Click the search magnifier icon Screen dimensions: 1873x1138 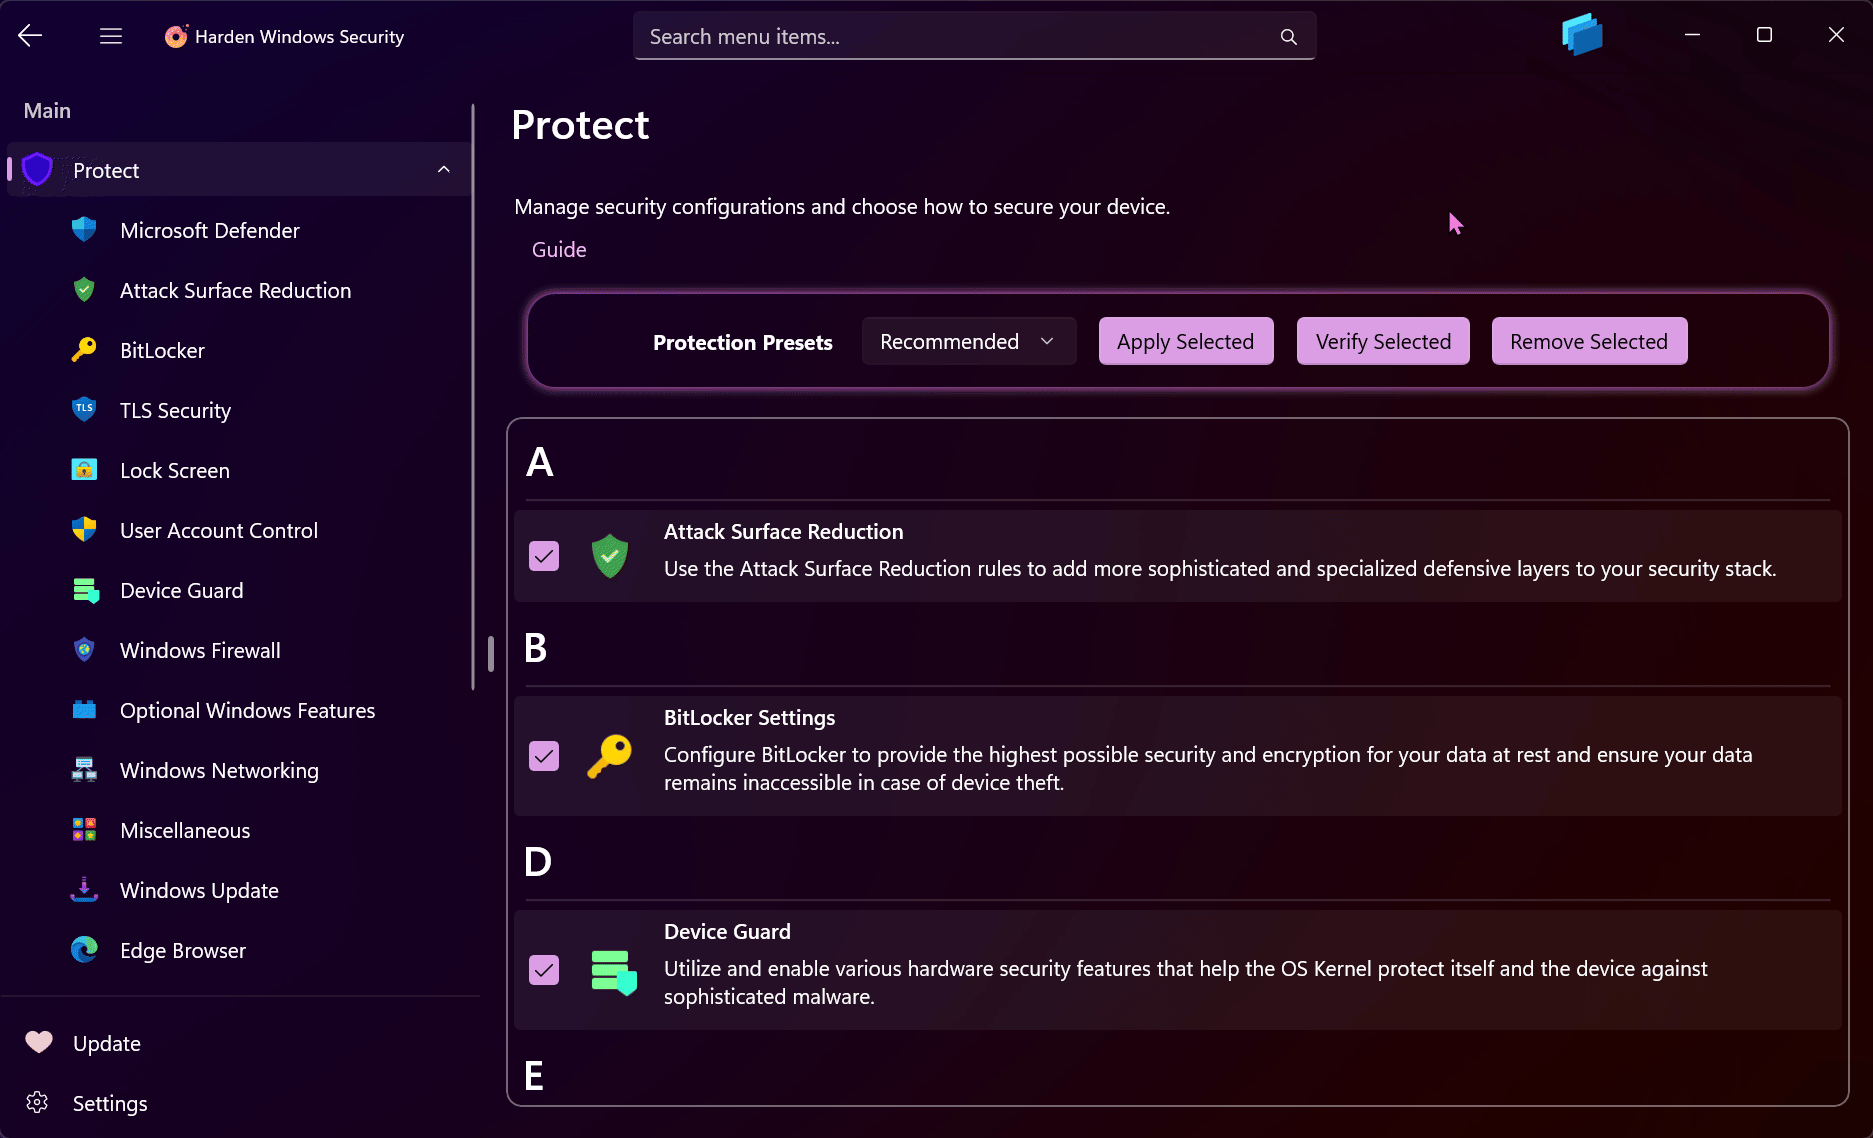coord(1288,37)
